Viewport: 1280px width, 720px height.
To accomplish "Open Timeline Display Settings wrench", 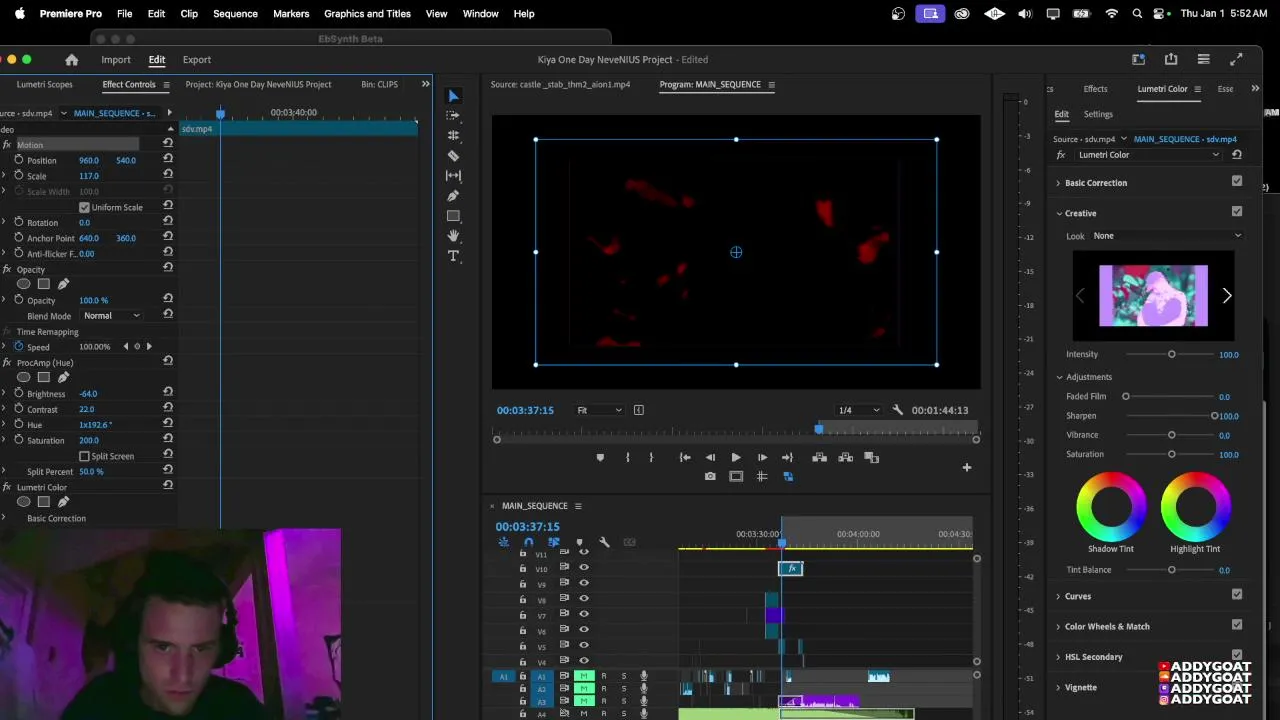I will pos(604,542).
